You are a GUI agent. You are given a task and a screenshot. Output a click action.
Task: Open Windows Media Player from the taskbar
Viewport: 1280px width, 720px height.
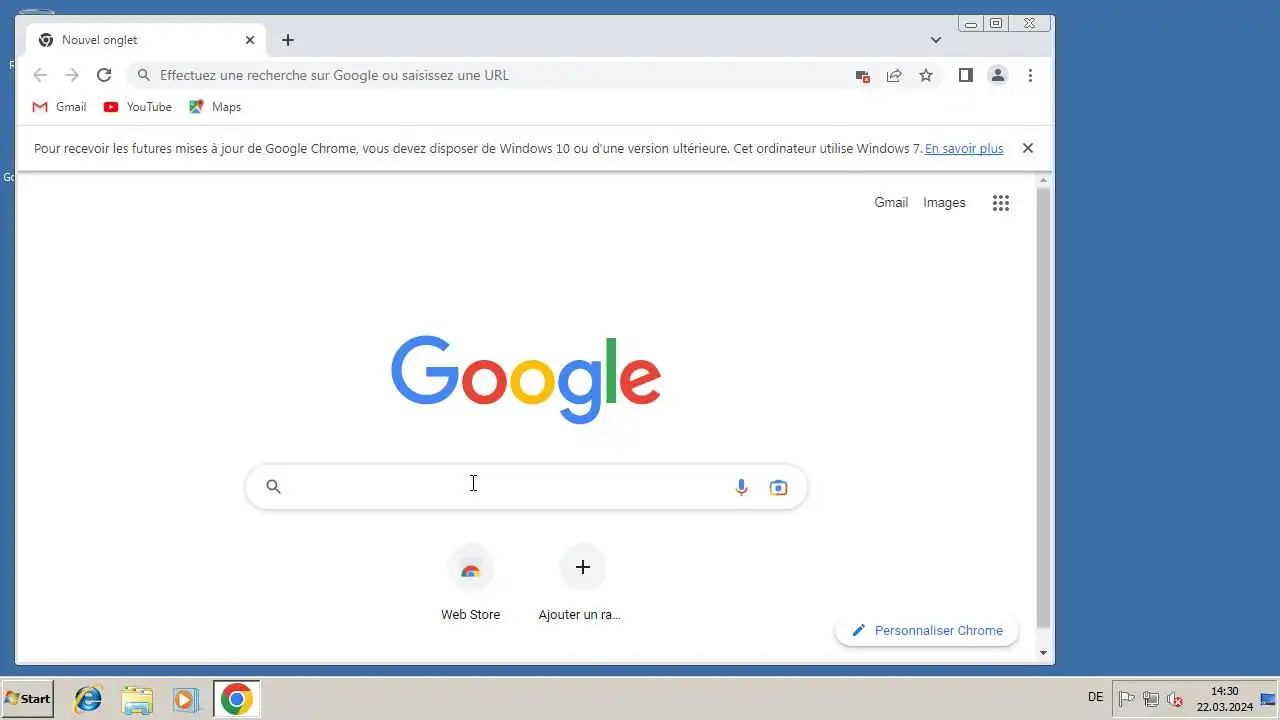tap(186, 699)
